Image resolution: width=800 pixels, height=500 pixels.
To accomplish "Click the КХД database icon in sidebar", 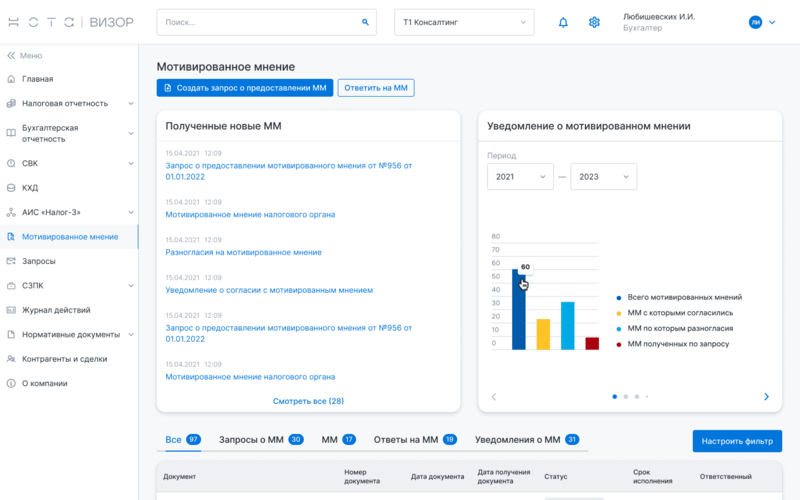I will click(11, 188).
